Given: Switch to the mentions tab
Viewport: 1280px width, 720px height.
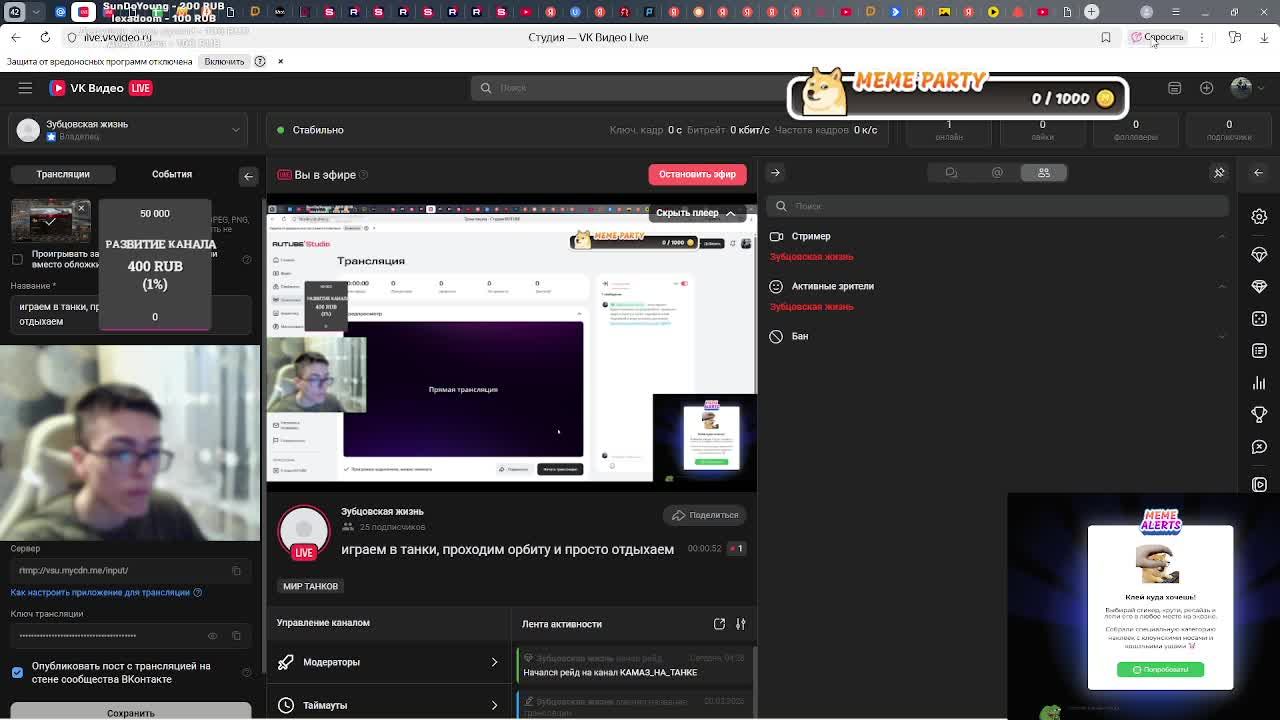Looking at the screenshot, I should 997,173.
